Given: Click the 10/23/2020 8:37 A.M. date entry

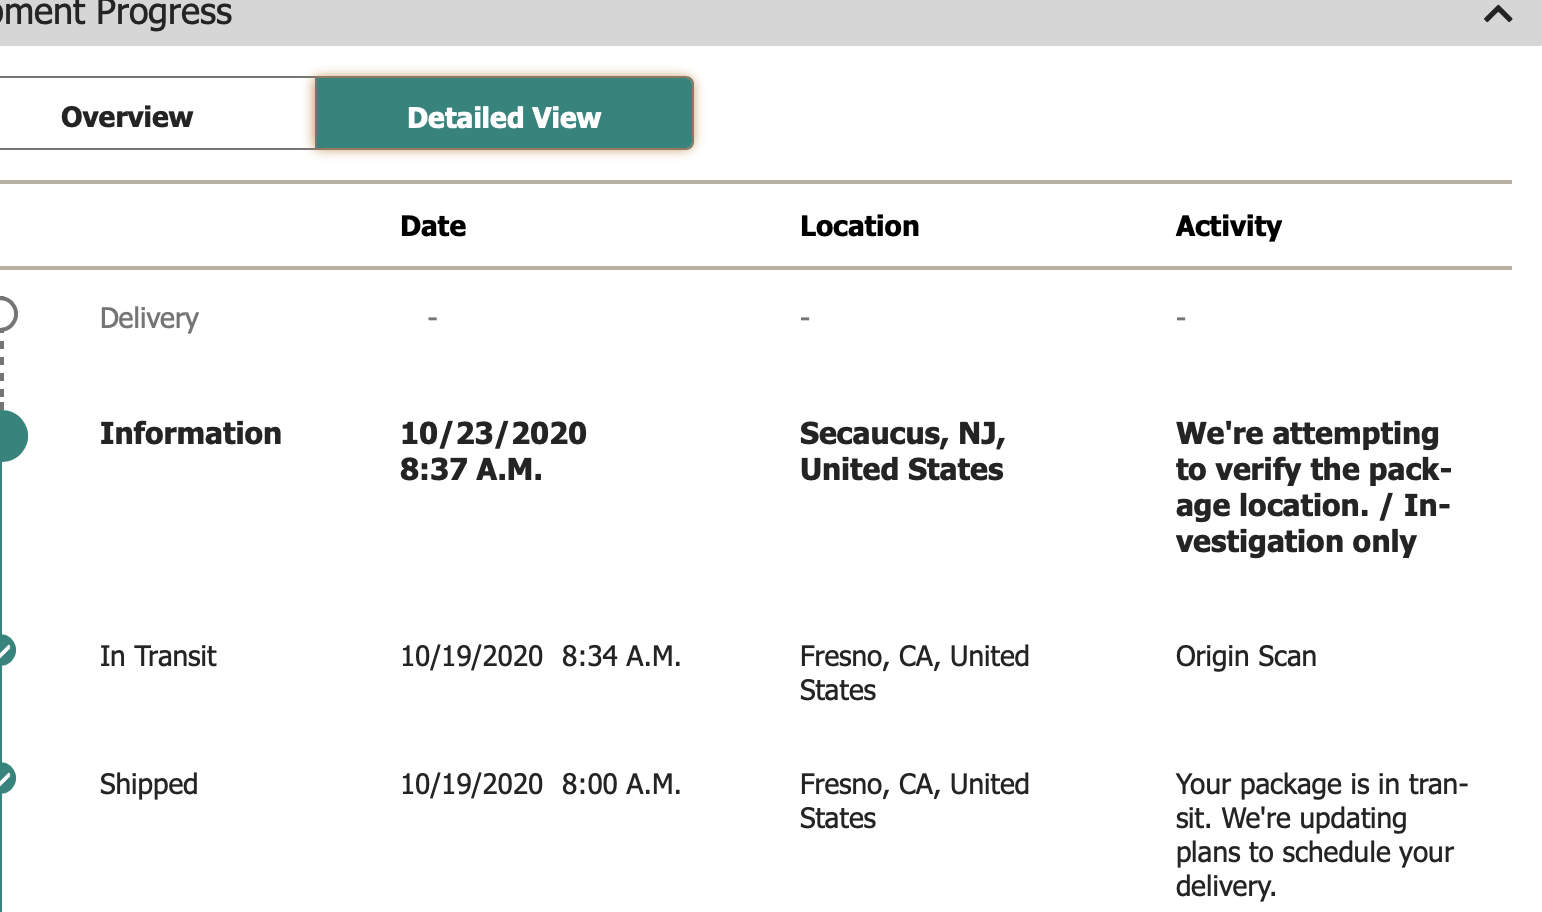Looking at the screenshot, I should point(493,451).
